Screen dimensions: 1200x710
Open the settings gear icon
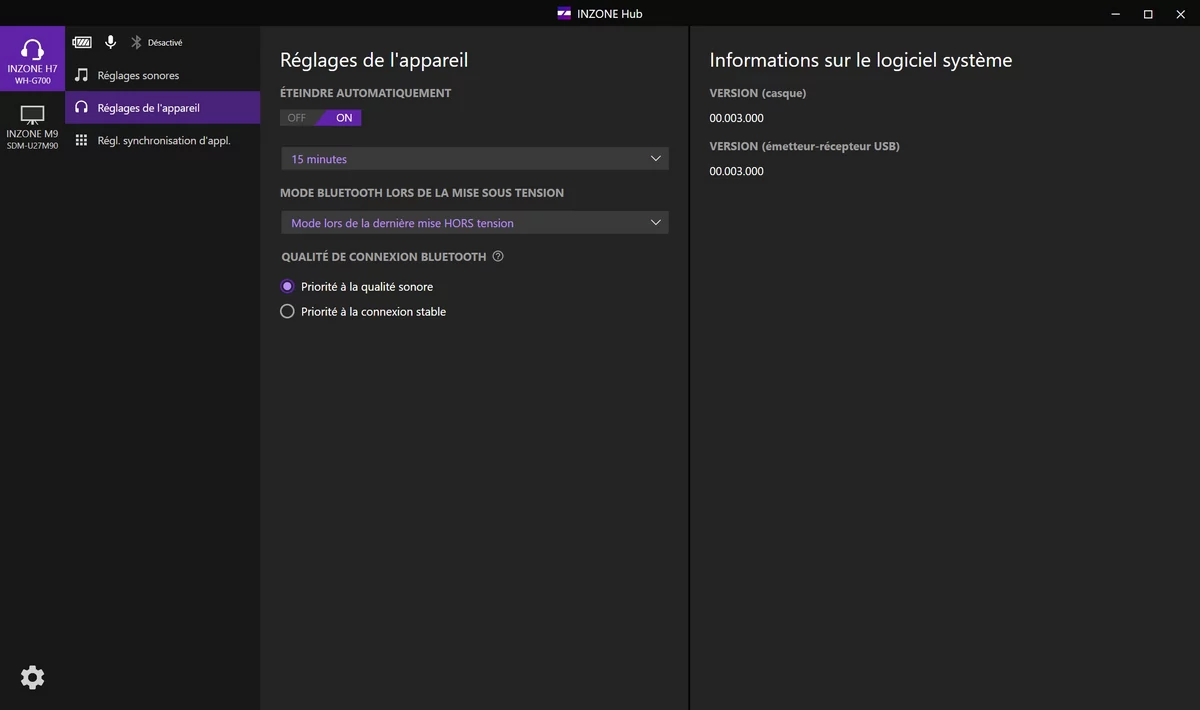pos(32,678)
